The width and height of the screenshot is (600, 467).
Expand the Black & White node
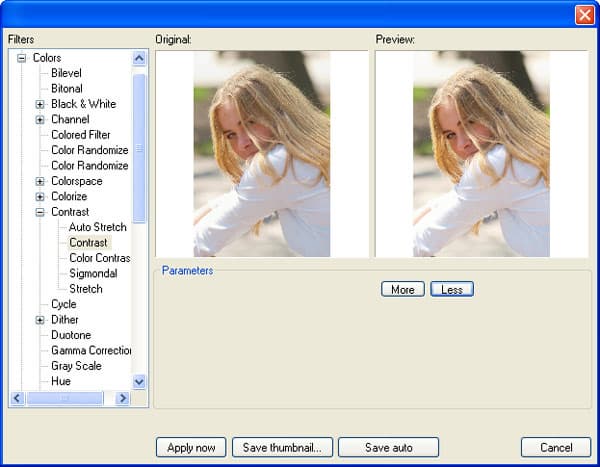click(x=40, y=104)
